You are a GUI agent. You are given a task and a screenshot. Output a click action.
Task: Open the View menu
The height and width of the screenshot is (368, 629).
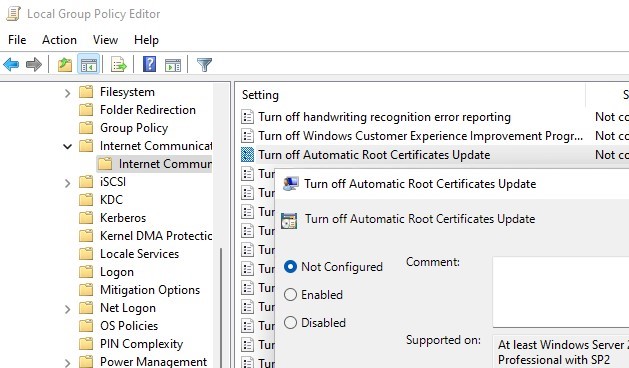[106, 40]
